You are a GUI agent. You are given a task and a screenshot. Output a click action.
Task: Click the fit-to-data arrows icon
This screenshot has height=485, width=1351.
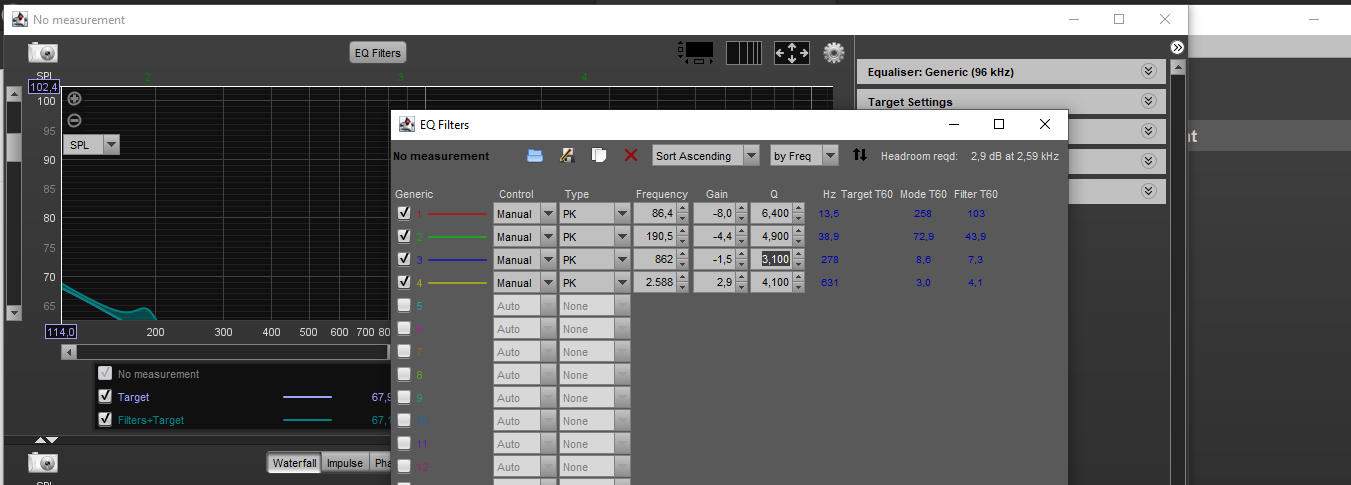pyautogui.click(x=792, y=53)
